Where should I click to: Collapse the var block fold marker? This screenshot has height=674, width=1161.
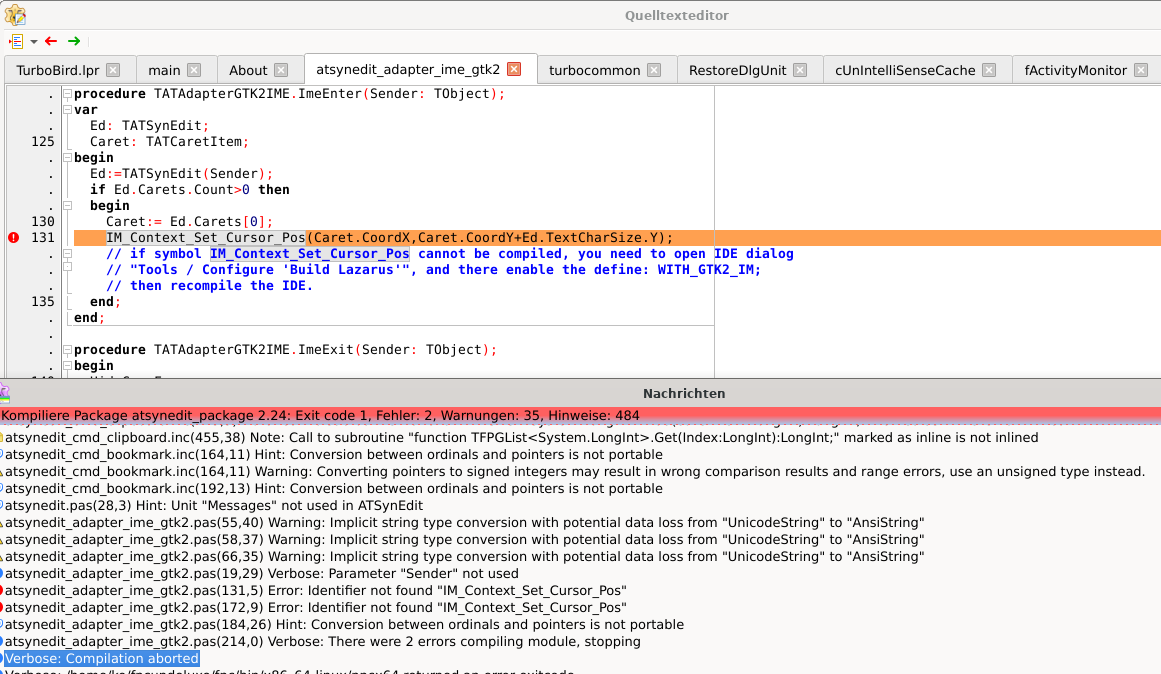click(x=67, y=110)
